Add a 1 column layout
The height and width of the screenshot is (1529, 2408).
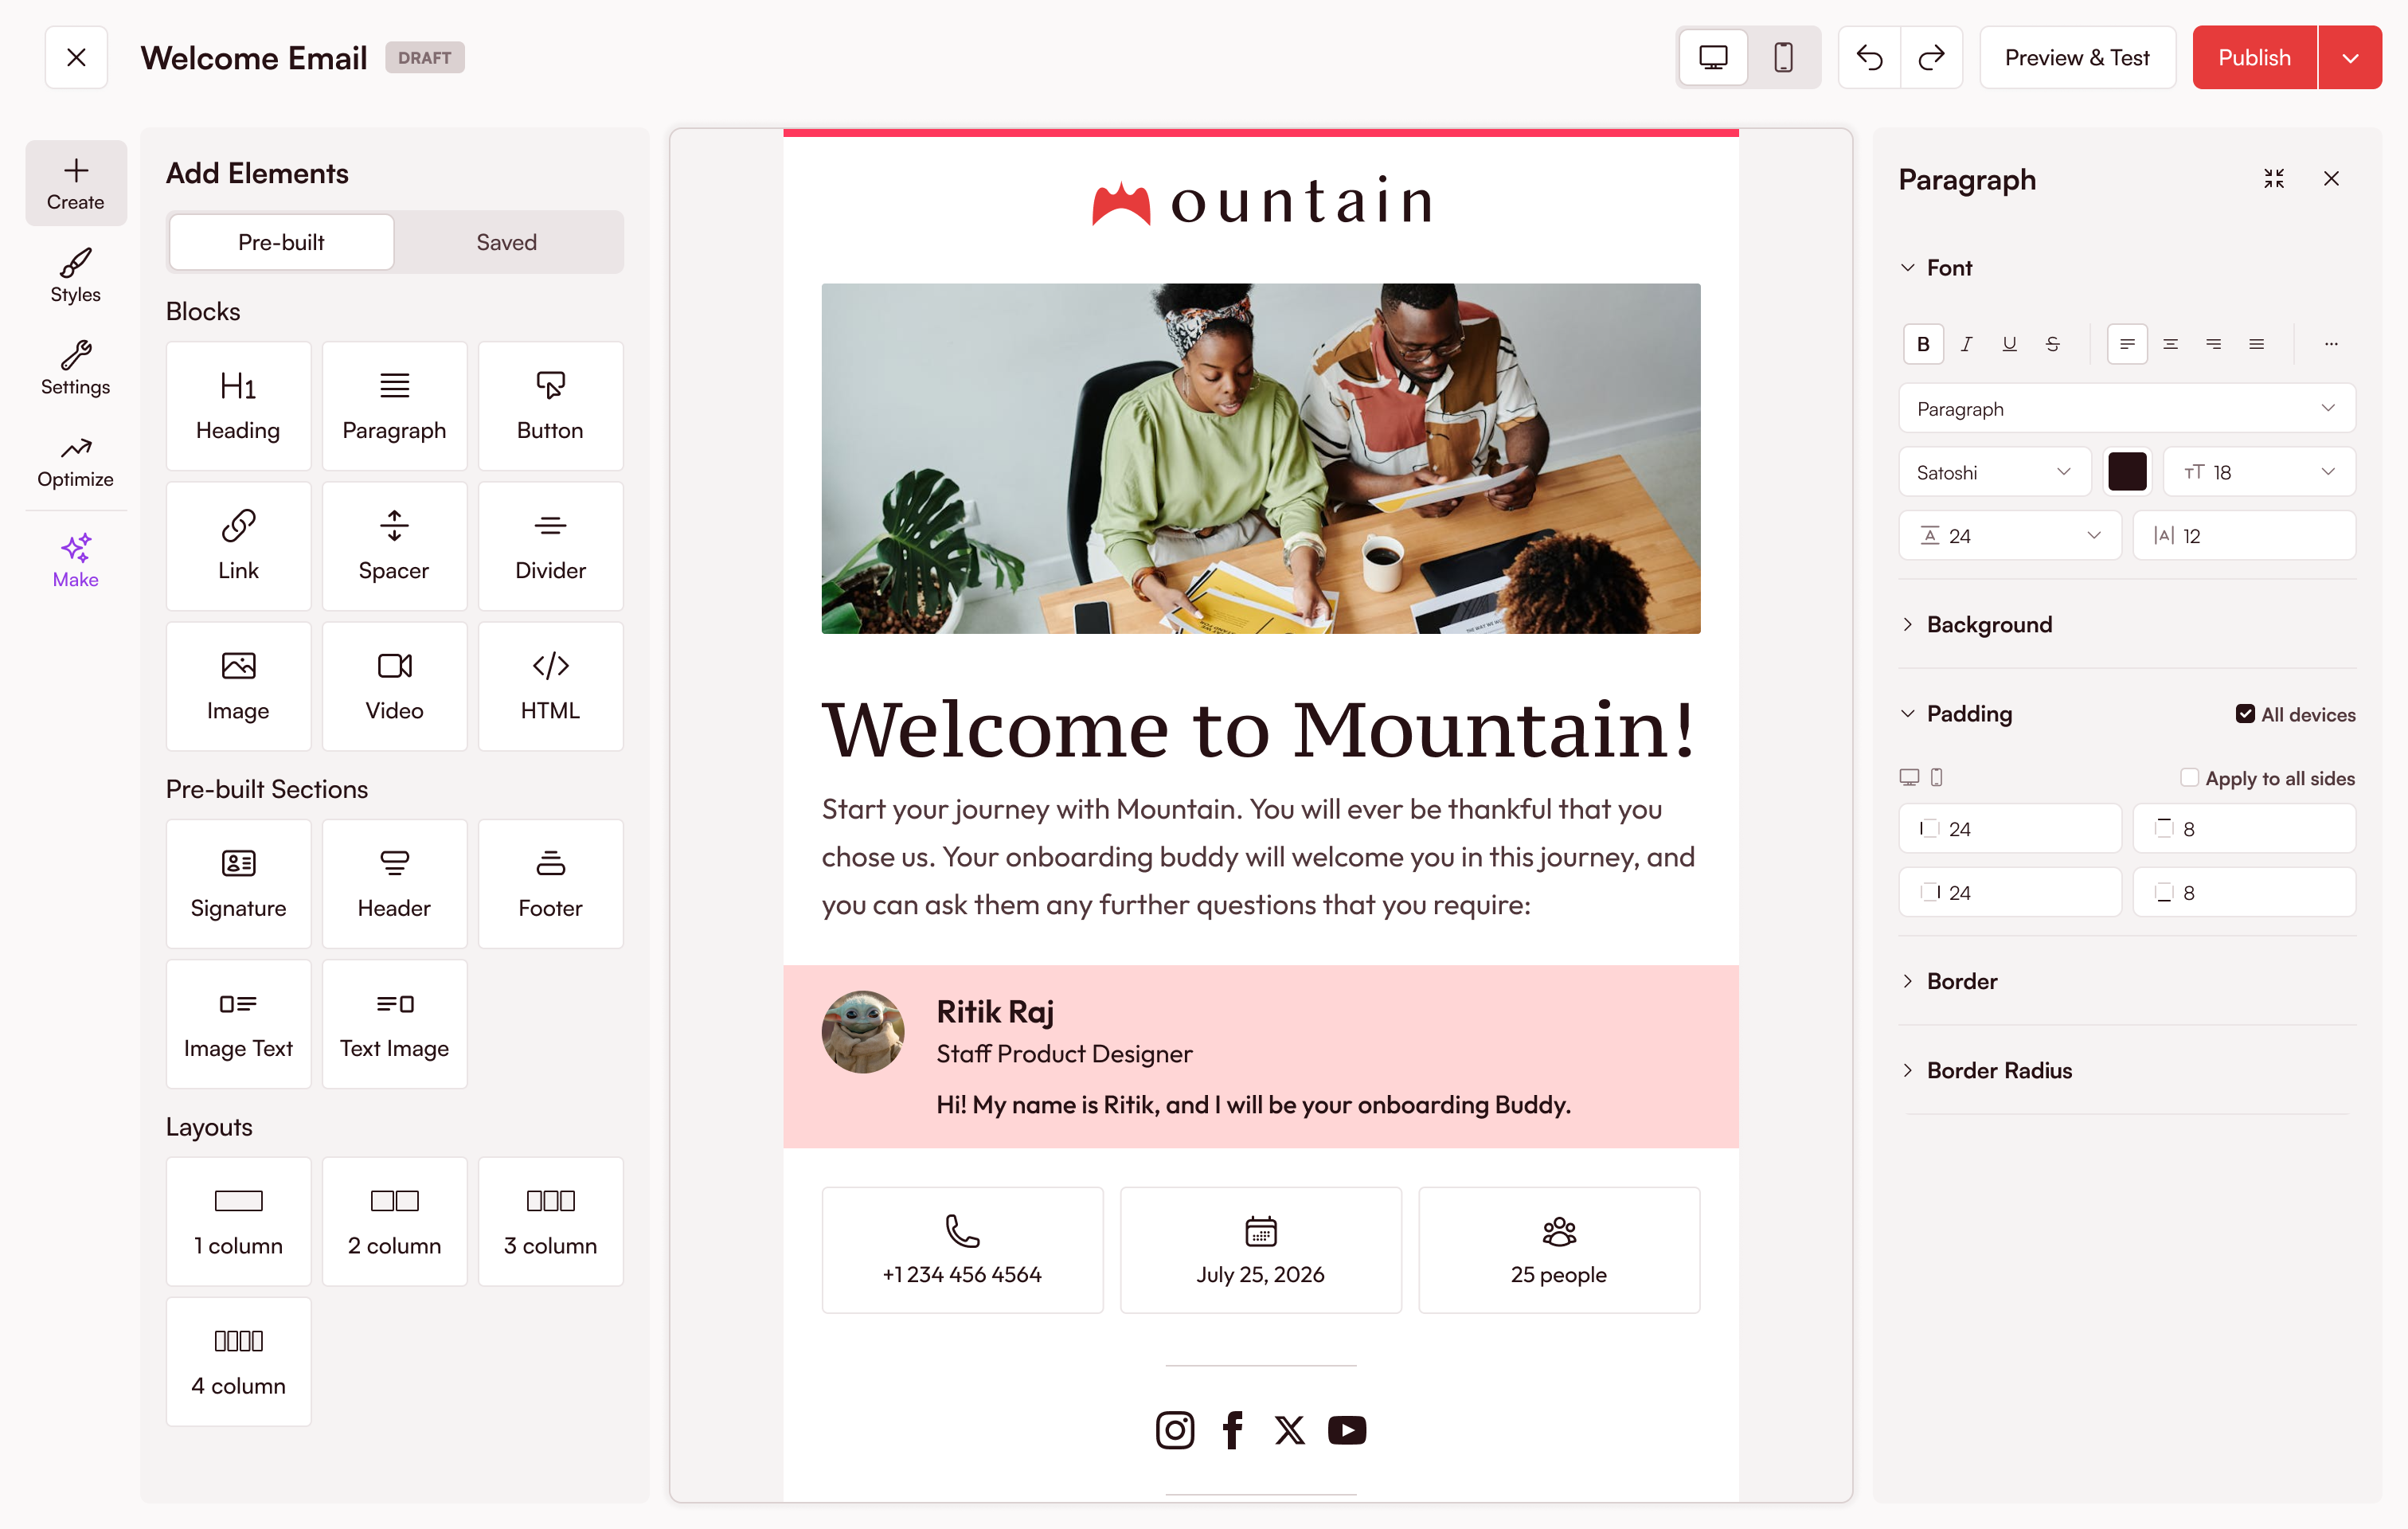tap(238, 1221)
